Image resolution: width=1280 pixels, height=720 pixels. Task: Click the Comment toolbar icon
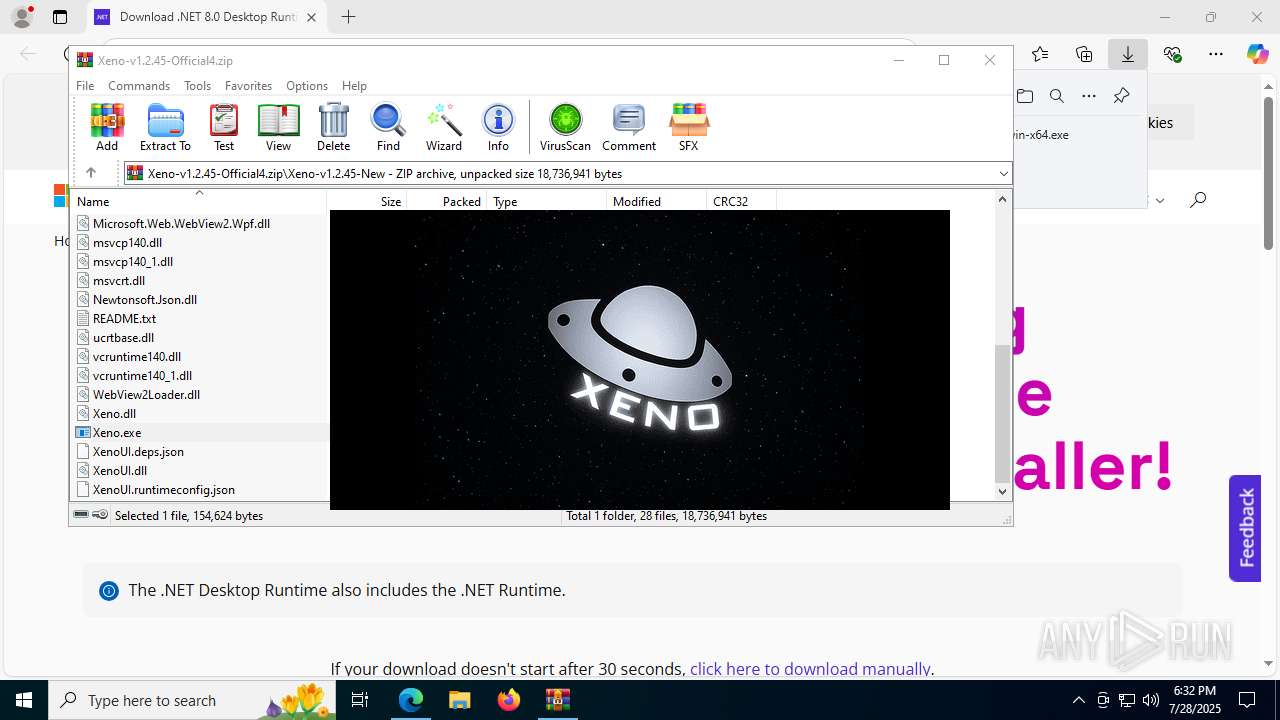(629, 127)
